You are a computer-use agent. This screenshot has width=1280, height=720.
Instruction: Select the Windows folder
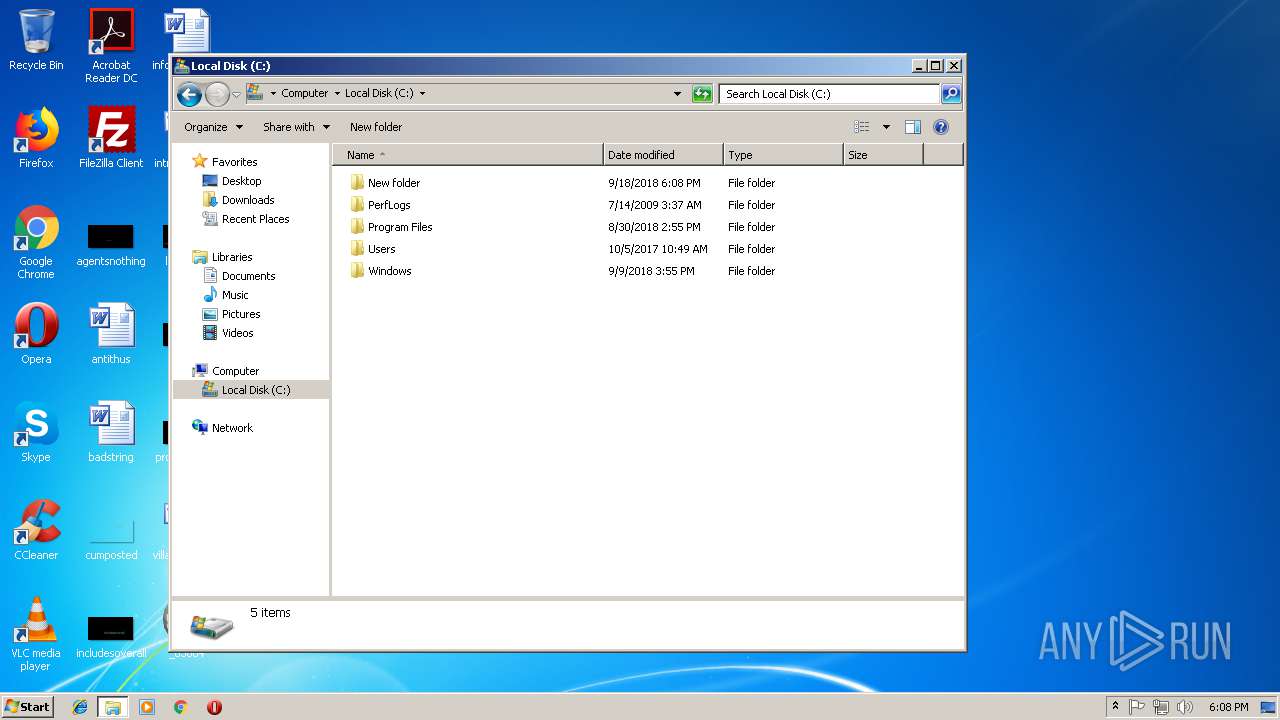[389, 271]
